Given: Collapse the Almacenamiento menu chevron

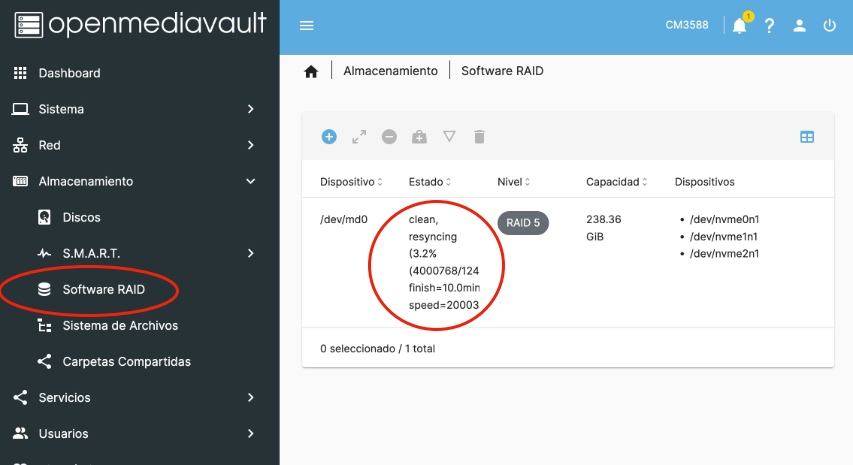Looking at the screenshot, I should pos(250,181).
